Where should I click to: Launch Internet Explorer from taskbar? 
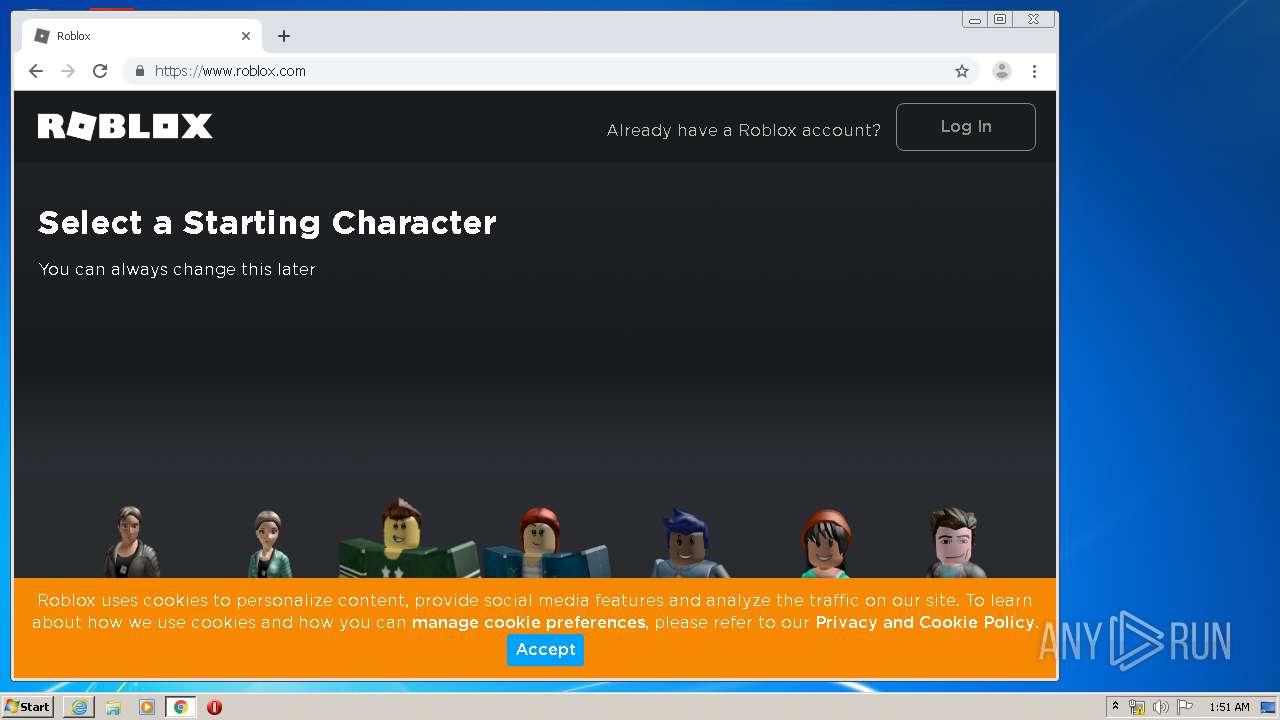(x=79, y=707)
